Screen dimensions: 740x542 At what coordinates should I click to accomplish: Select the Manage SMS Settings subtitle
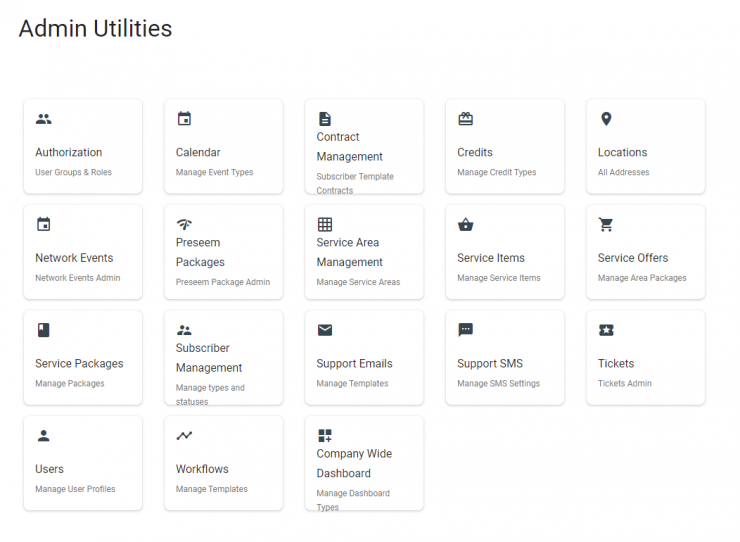pyautogui.click(x=498, y=383)
